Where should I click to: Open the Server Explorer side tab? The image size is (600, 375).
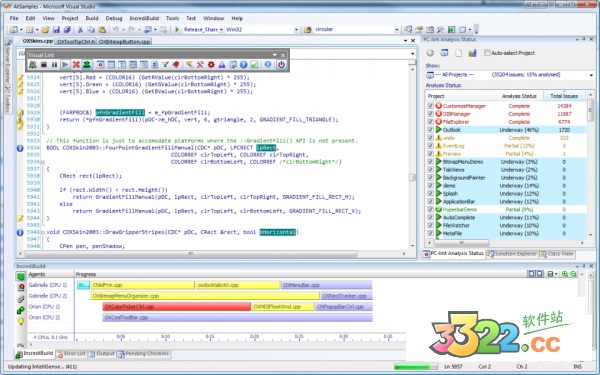[8, 61]
